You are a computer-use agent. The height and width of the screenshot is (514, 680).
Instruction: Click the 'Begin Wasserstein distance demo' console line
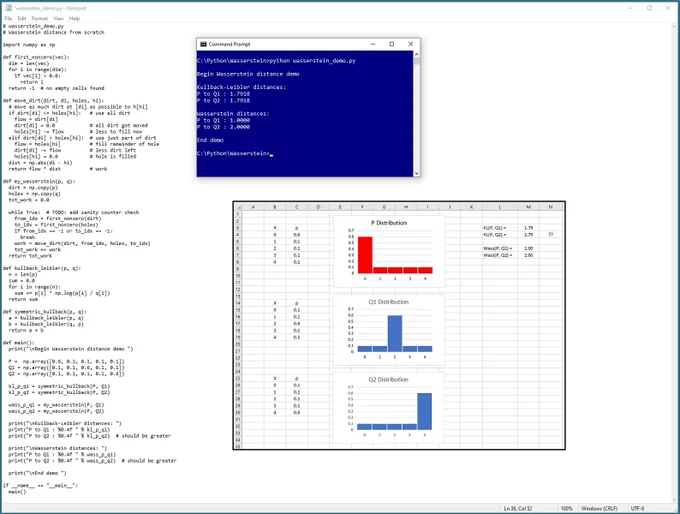248,74
